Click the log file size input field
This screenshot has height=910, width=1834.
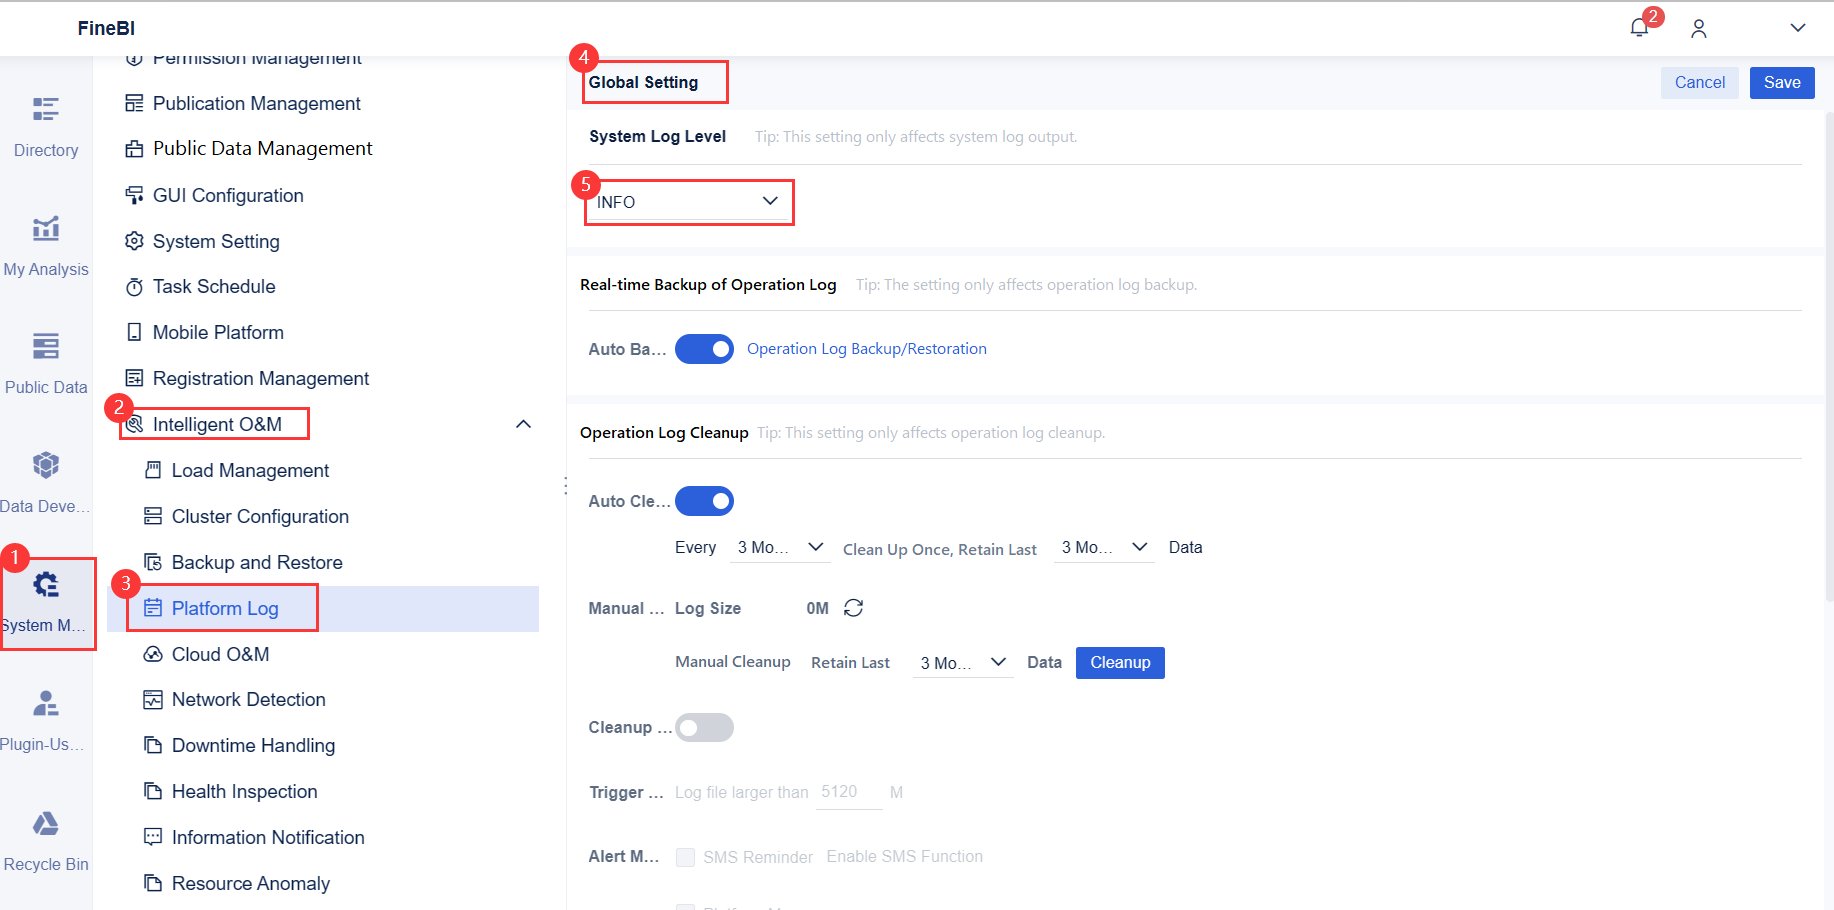848,792
